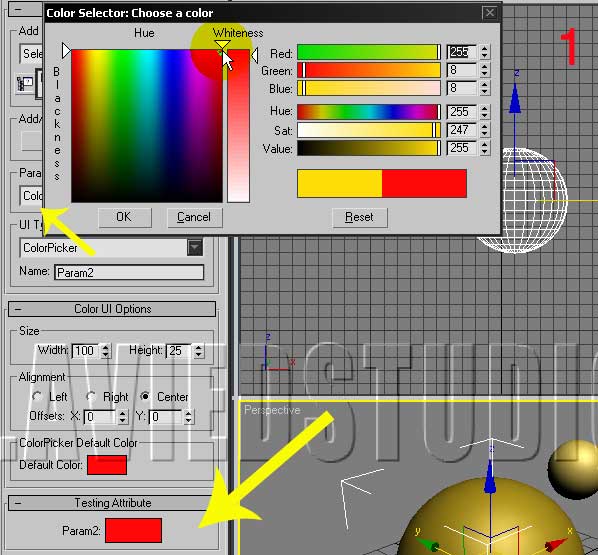Click the Red gradient slider
The image size is (598, 555).
click(369, 53)
